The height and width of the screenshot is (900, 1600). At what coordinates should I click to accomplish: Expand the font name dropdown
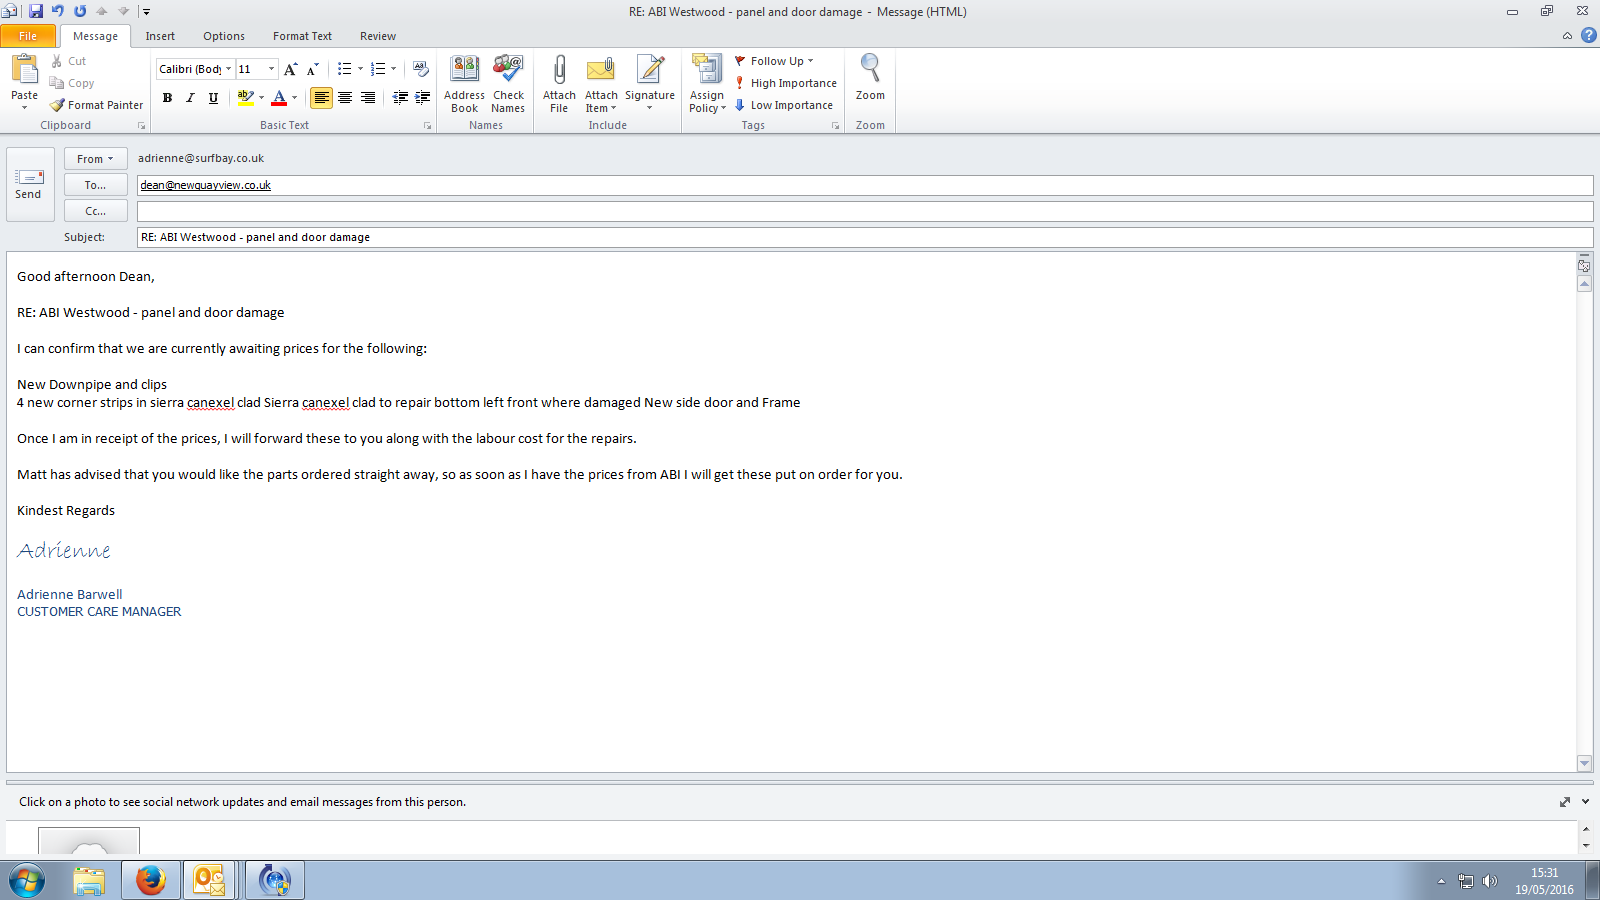coord(228,69)
